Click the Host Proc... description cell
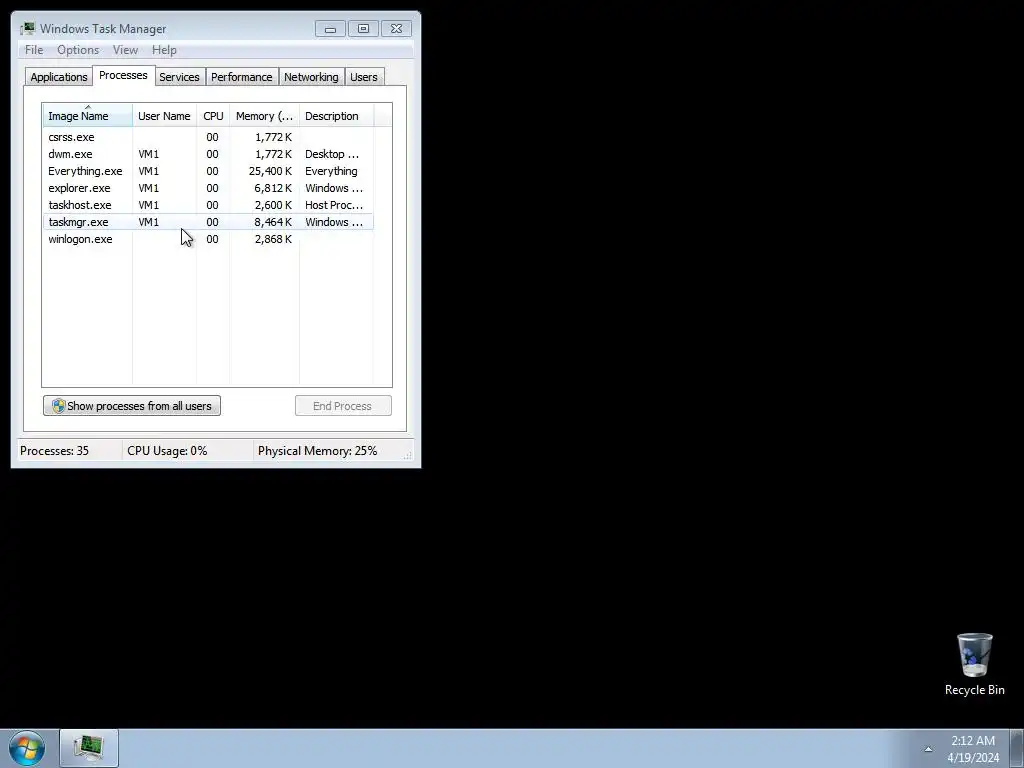The height and width of the screenshot is (768, 1024). pyautogui.click(x=334, y=205)
